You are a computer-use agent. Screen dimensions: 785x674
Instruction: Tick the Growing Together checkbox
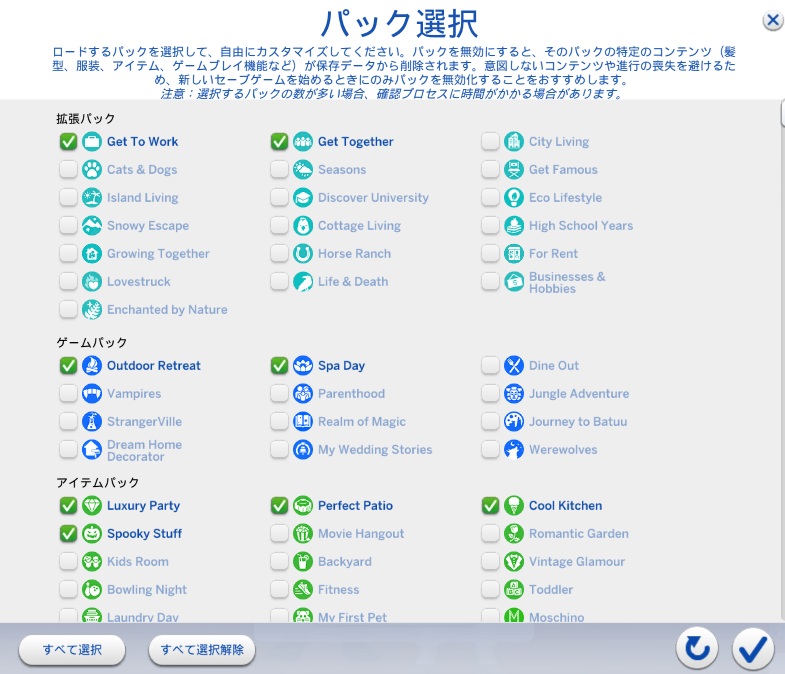pyautogui.click(x=68, y=254)
